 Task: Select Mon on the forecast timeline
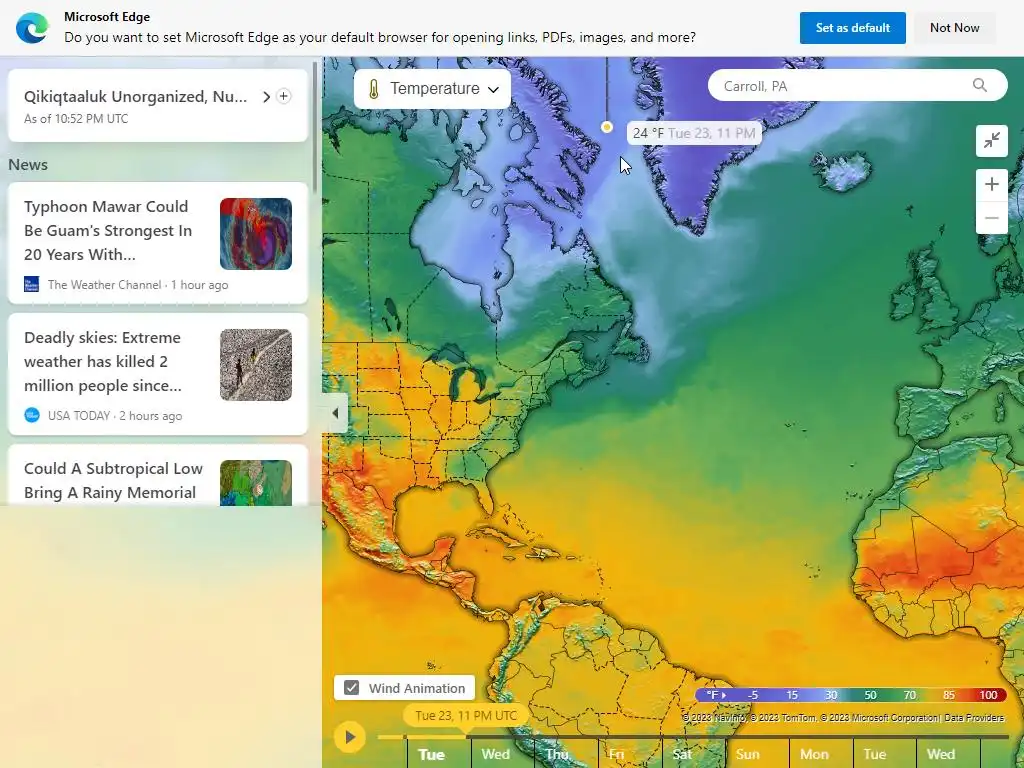tap(814, 754)
